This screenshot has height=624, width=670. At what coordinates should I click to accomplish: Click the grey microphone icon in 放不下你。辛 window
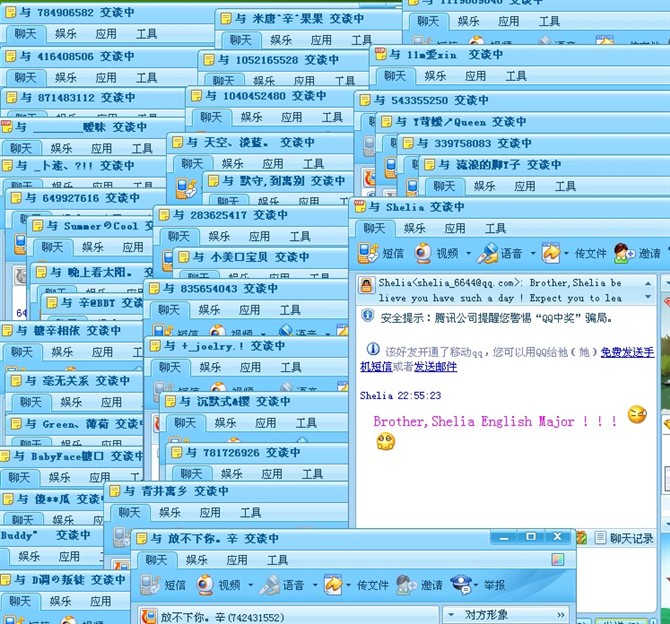pos(269,584)
